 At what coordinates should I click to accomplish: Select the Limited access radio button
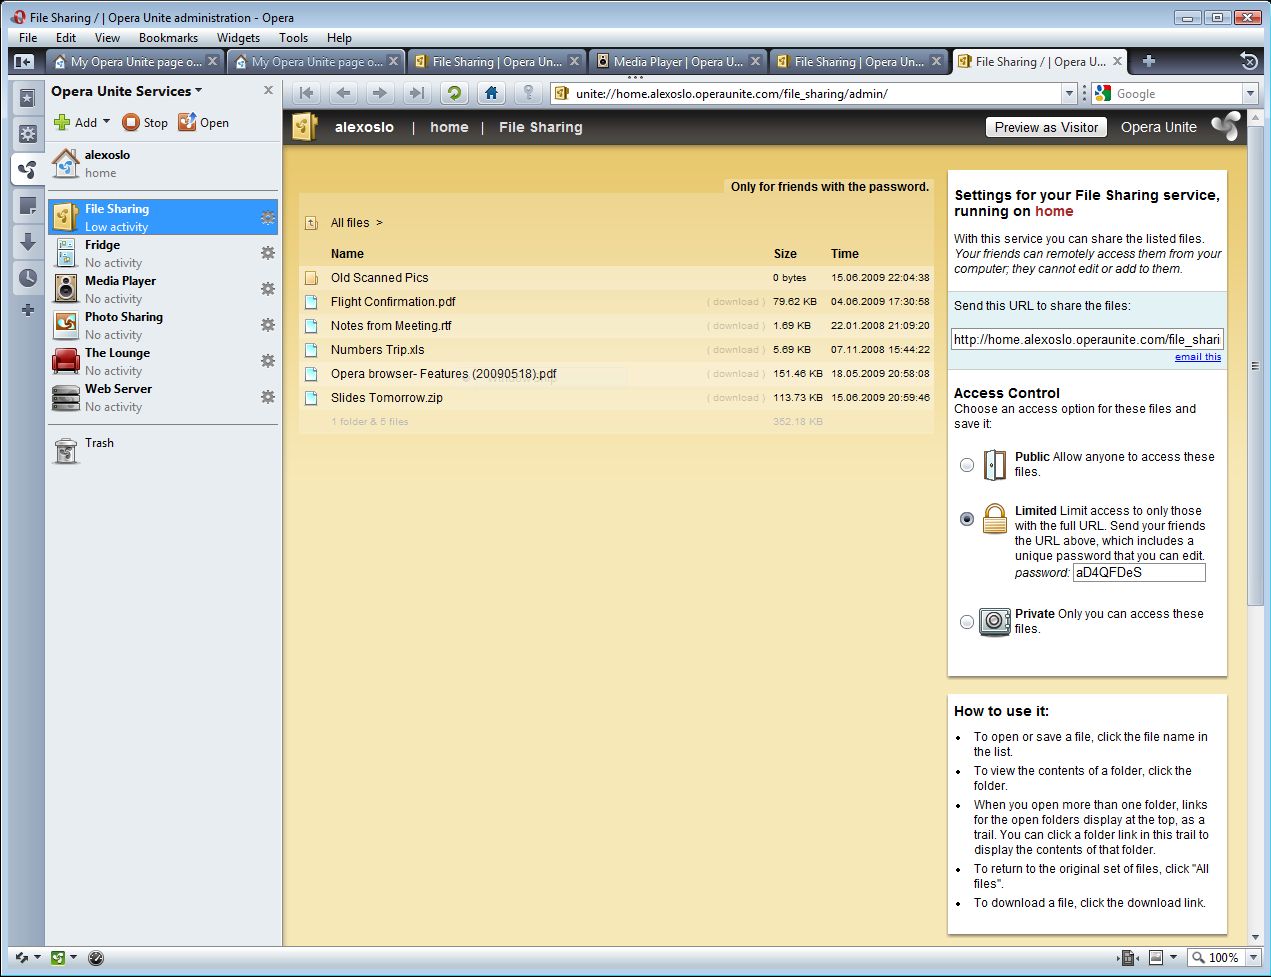pyautogui.click(x=966, y=519)
